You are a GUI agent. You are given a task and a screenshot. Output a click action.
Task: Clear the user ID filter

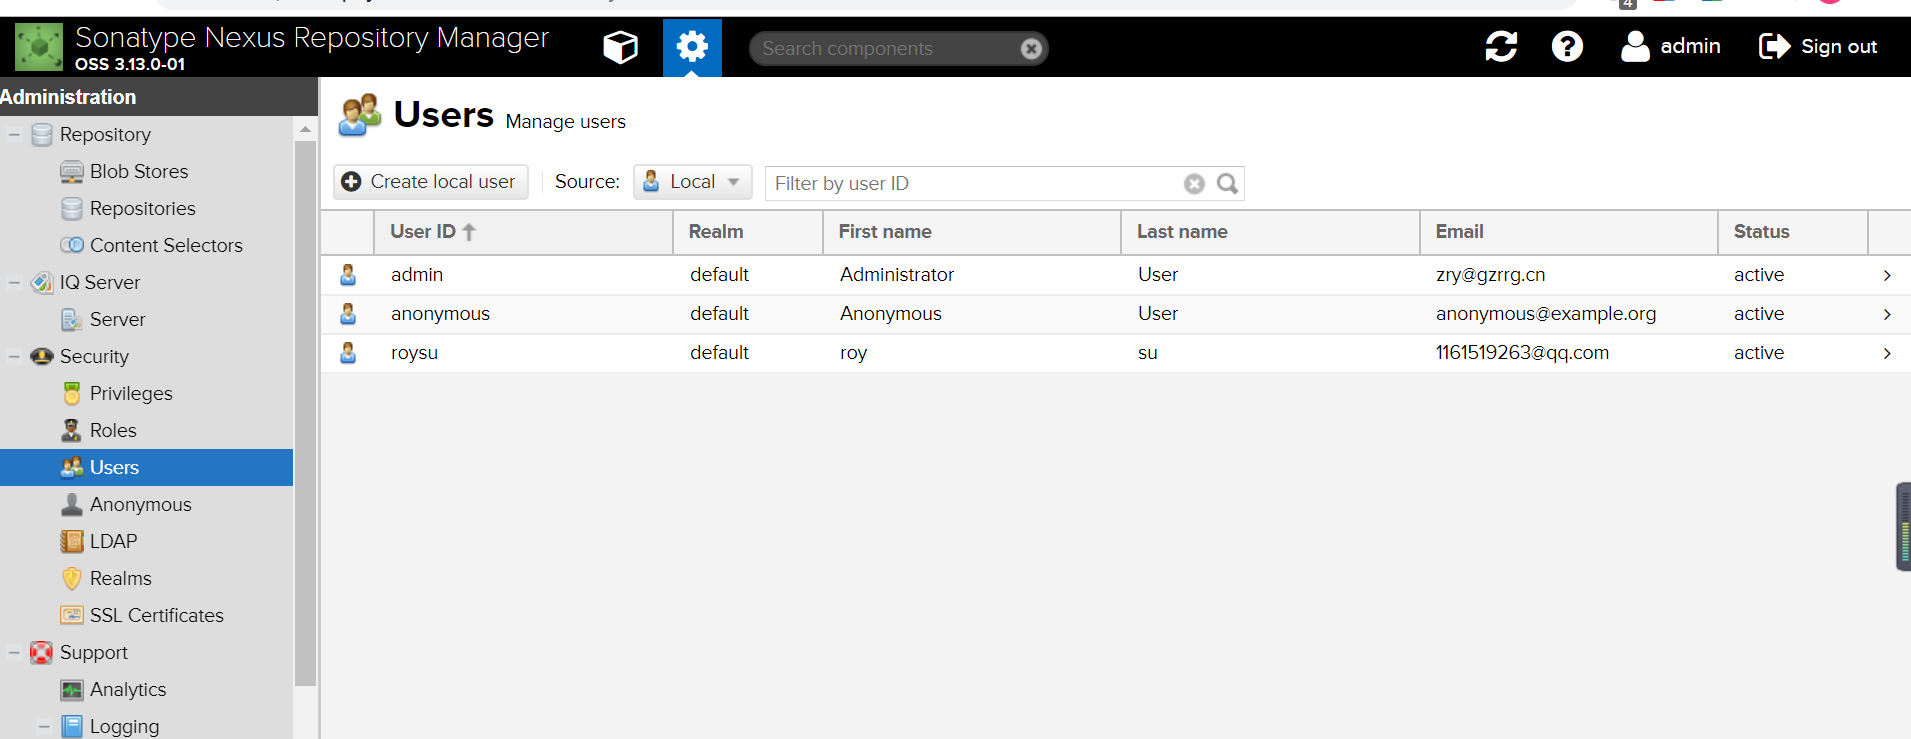(x=1194, y=184)
